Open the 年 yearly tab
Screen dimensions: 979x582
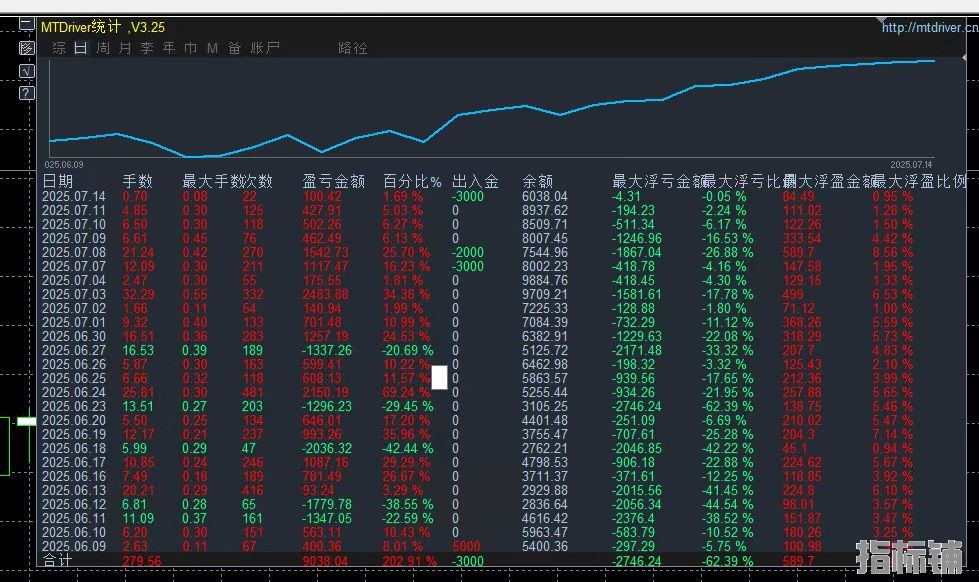pos(169,48)
